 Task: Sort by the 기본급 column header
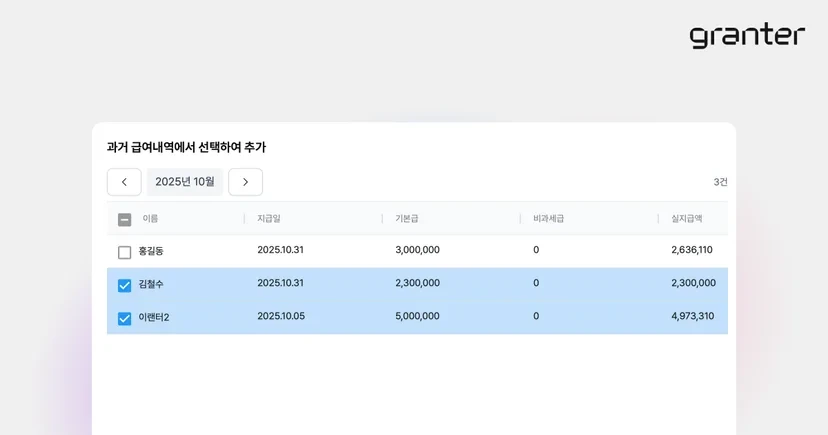click(x=407, y=219)
